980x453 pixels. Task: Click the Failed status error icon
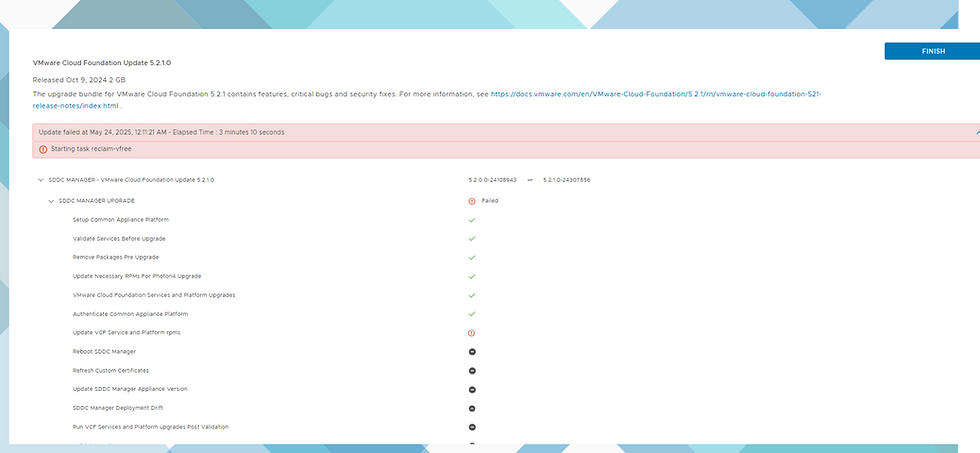point(472,201)
